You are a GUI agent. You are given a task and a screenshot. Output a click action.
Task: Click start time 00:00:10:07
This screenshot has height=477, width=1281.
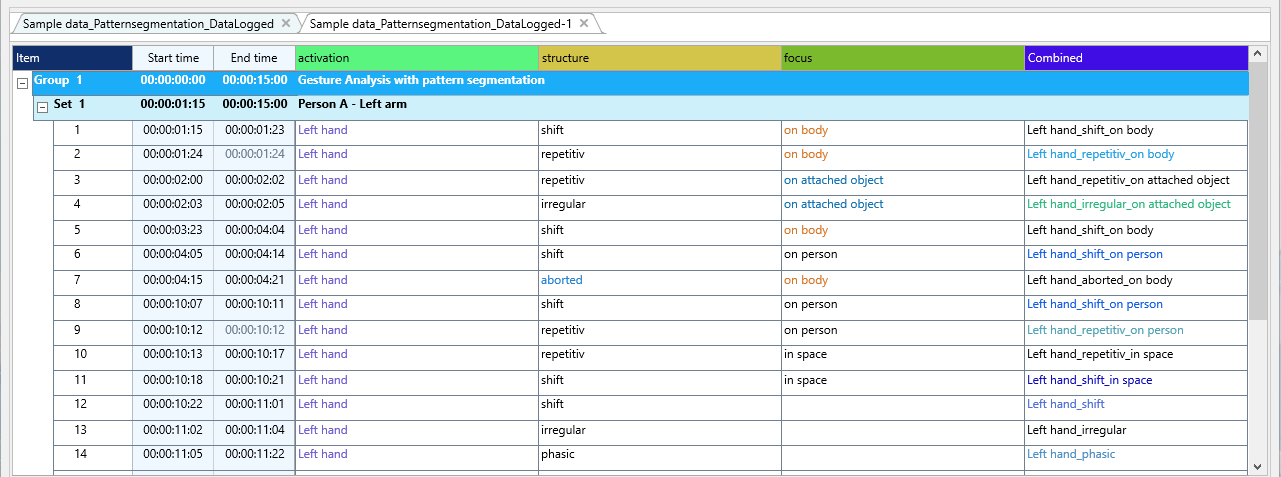(x=173, y=305)
